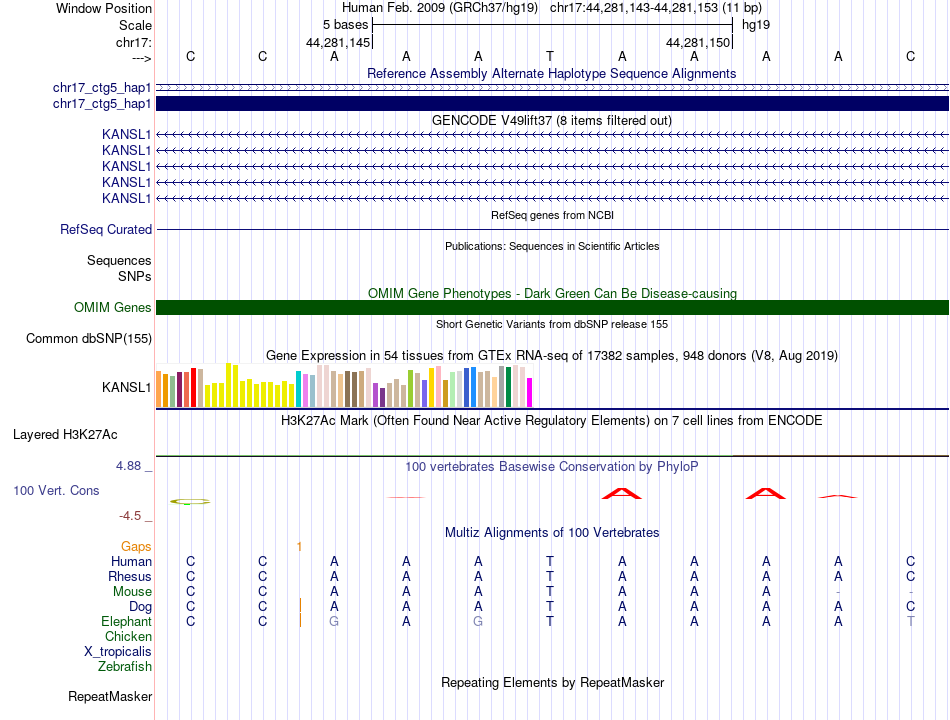Open the 'Common dbSNP(155)' track label
Screen dimensions: 950x720
coord(89,338)
